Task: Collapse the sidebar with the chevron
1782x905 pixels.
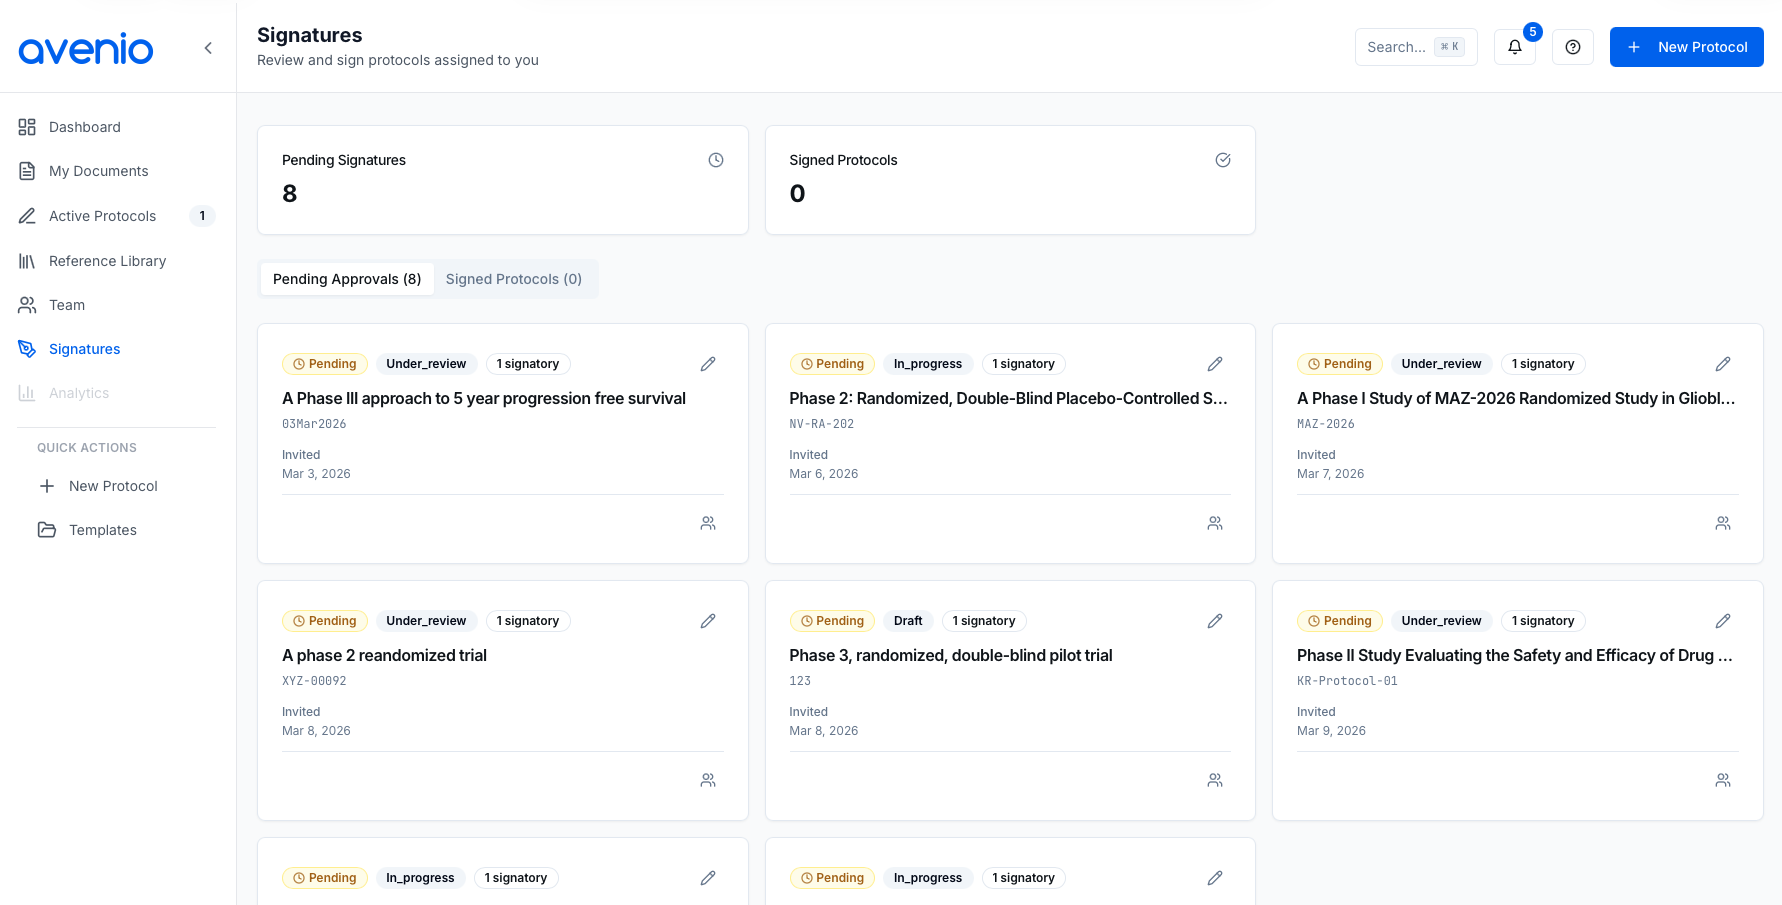Action: click(x=208, y=48)
